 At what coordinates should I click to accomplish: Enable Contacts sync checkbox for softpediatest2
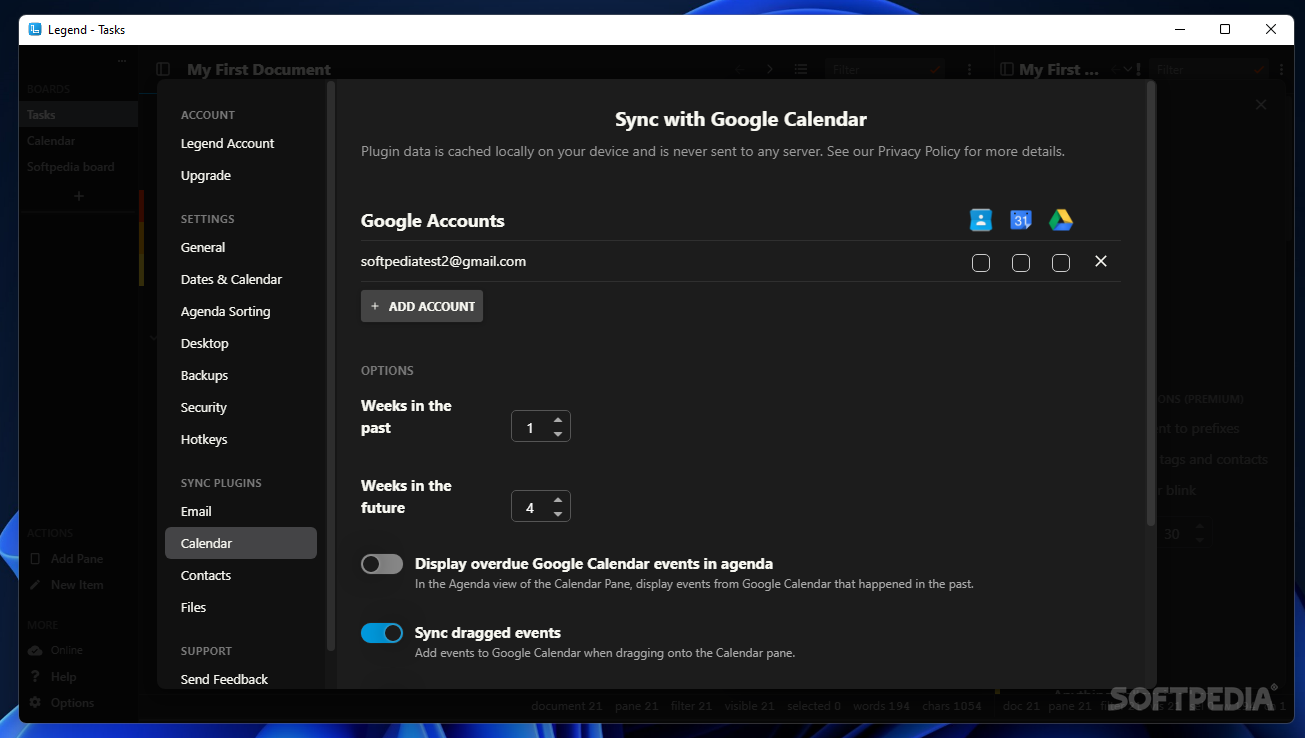tap(981, 263)
